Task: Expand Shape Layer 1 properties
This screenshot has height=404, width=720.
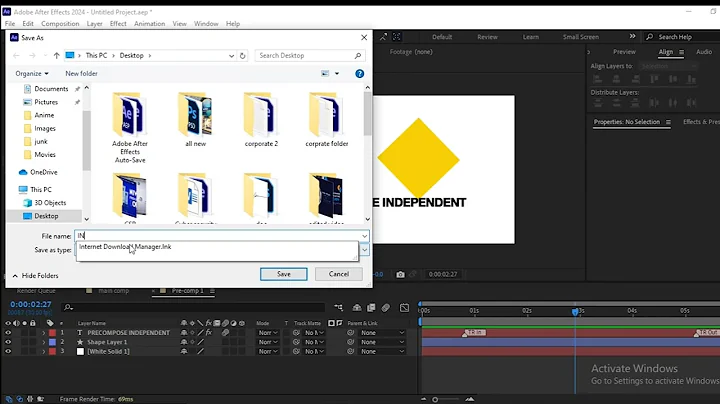Action: pyautogui.click(x=44, y=342)
